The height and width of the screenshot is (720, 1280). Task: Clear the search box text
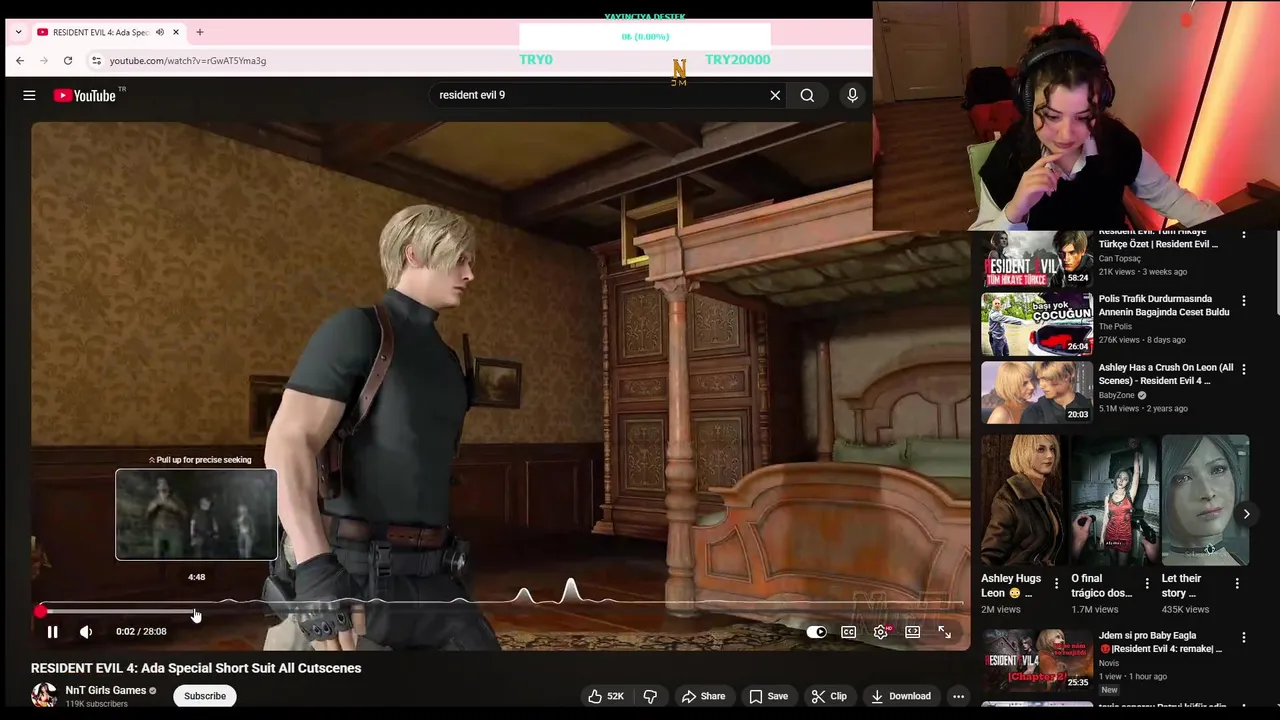tap(775, 95)
